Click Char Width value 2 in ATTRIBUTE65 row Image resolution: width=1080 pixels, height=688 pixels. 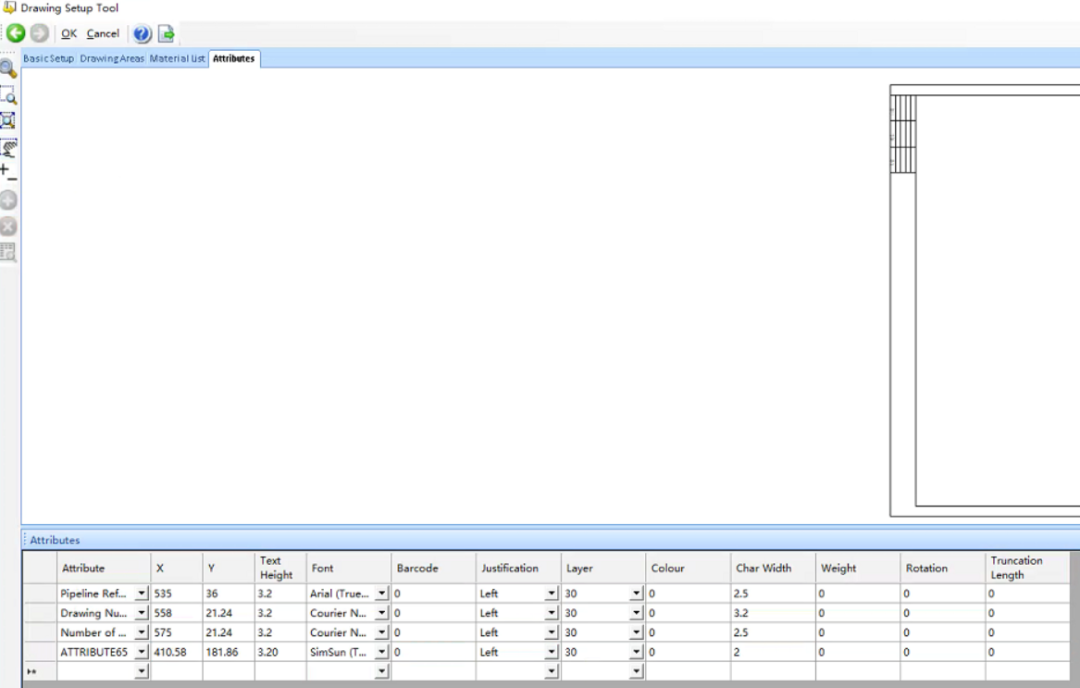(773, 651)
